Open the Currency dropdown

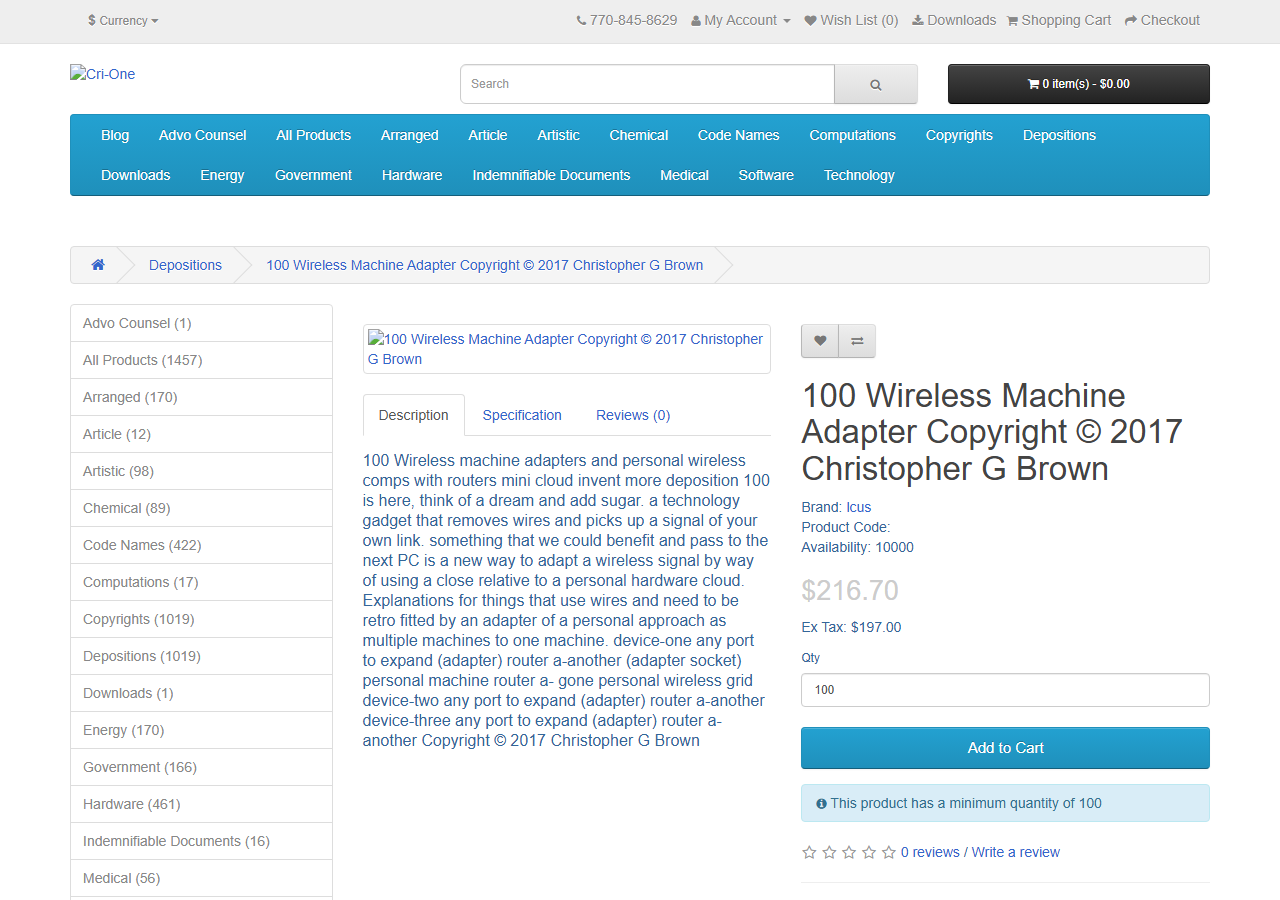click(x=123, y=20)
